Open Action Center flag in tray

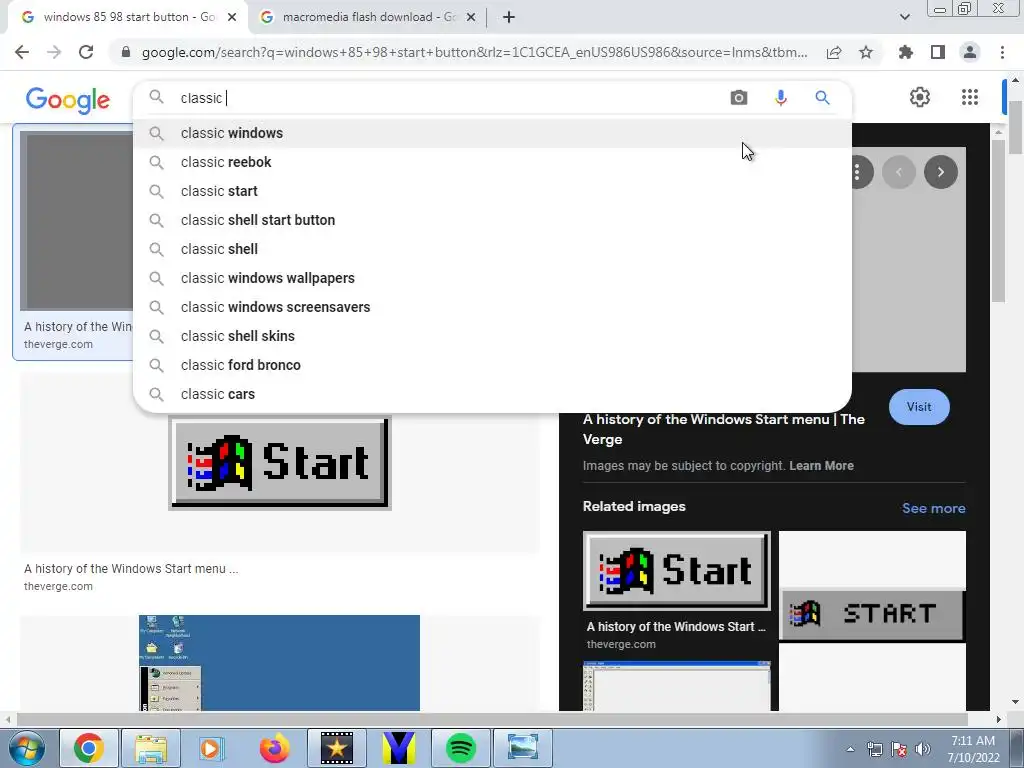click(x=899, y=749)
